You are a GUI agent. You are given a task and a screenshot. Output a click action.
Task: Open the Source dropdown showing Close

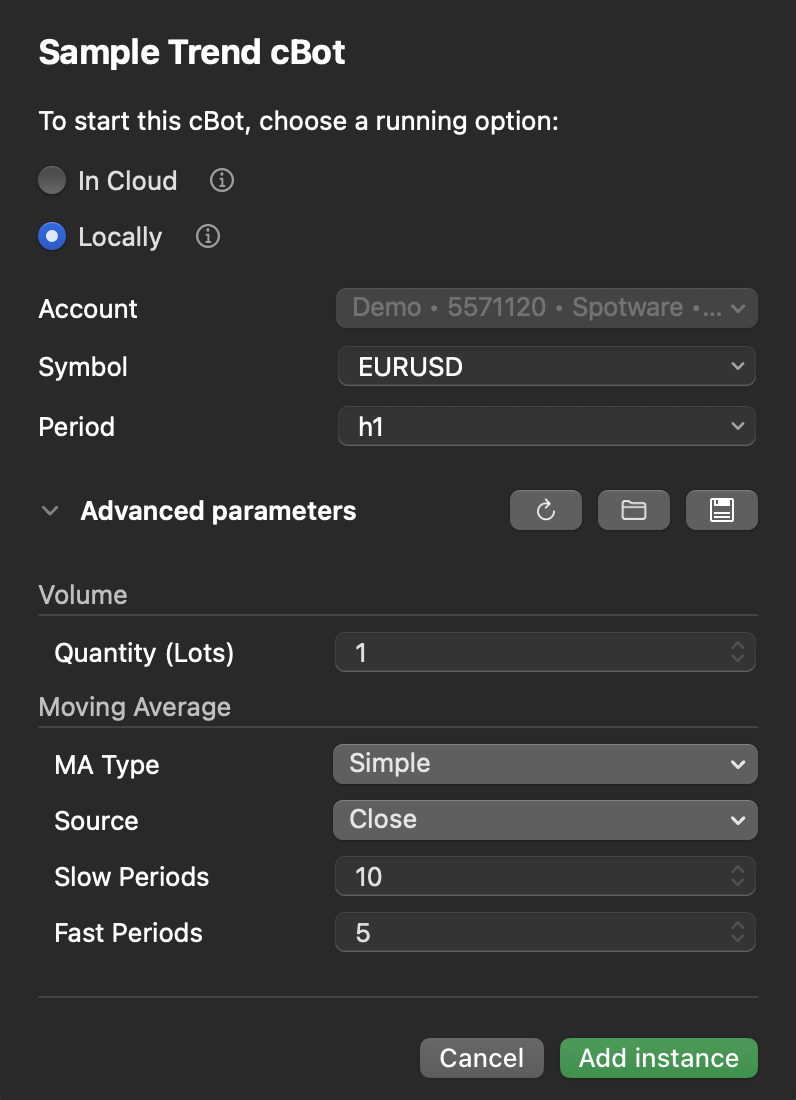(x=545, y=819)
